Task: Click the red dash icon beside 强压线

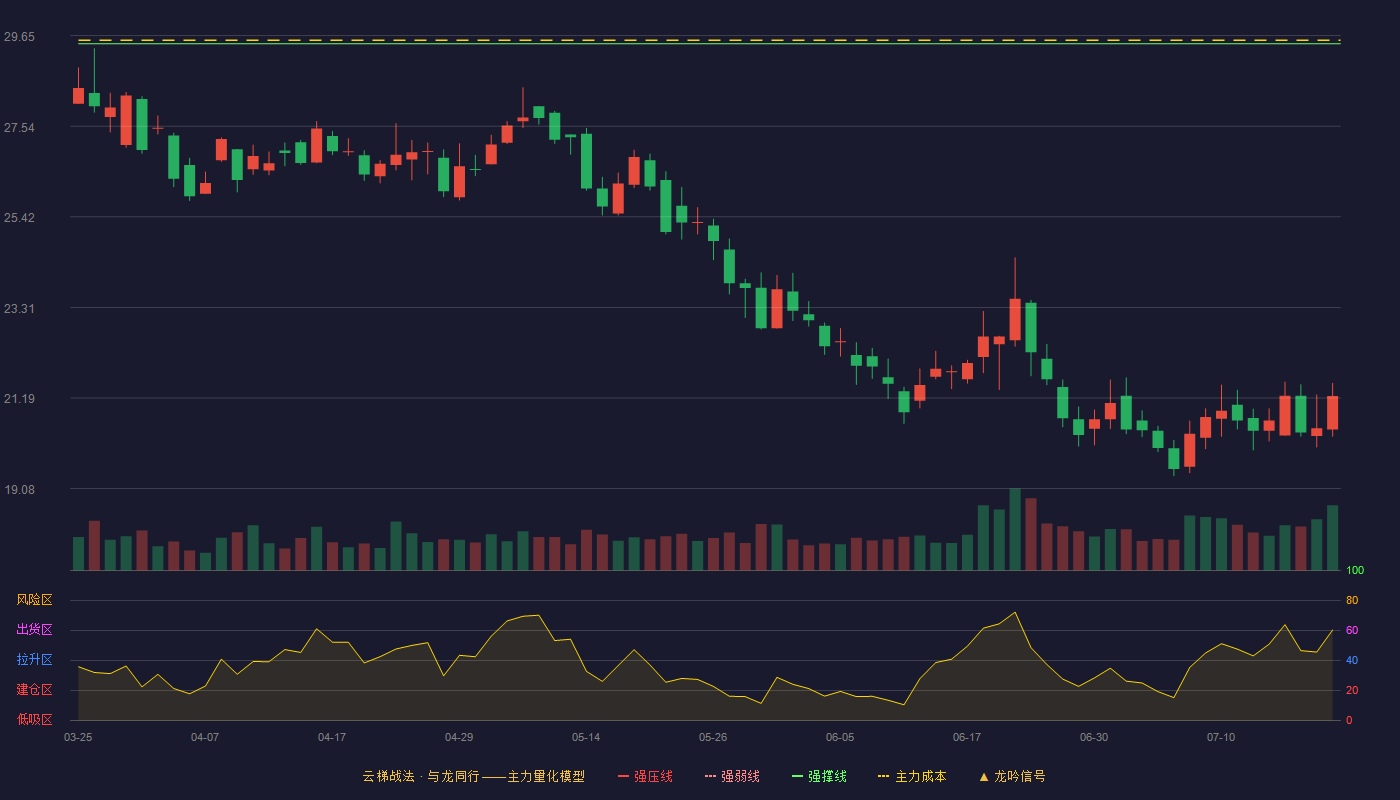Action: tap(624, 777)
